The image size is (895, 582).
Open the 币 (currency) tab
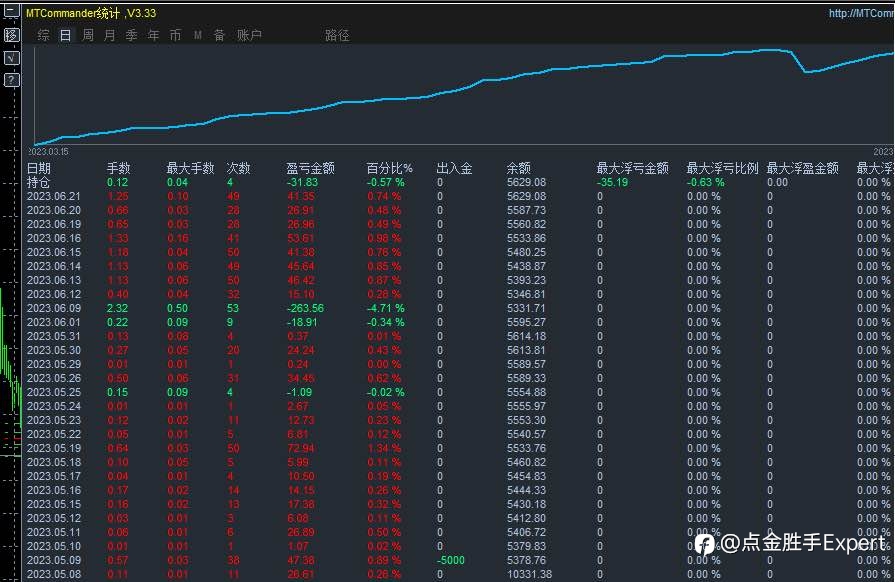[x=175, y=35]
